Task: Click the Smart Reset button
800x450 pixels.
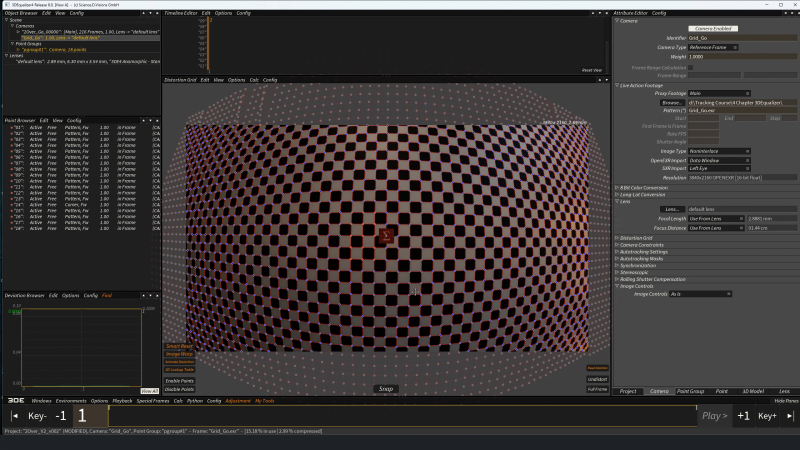Action: (179, 346)
